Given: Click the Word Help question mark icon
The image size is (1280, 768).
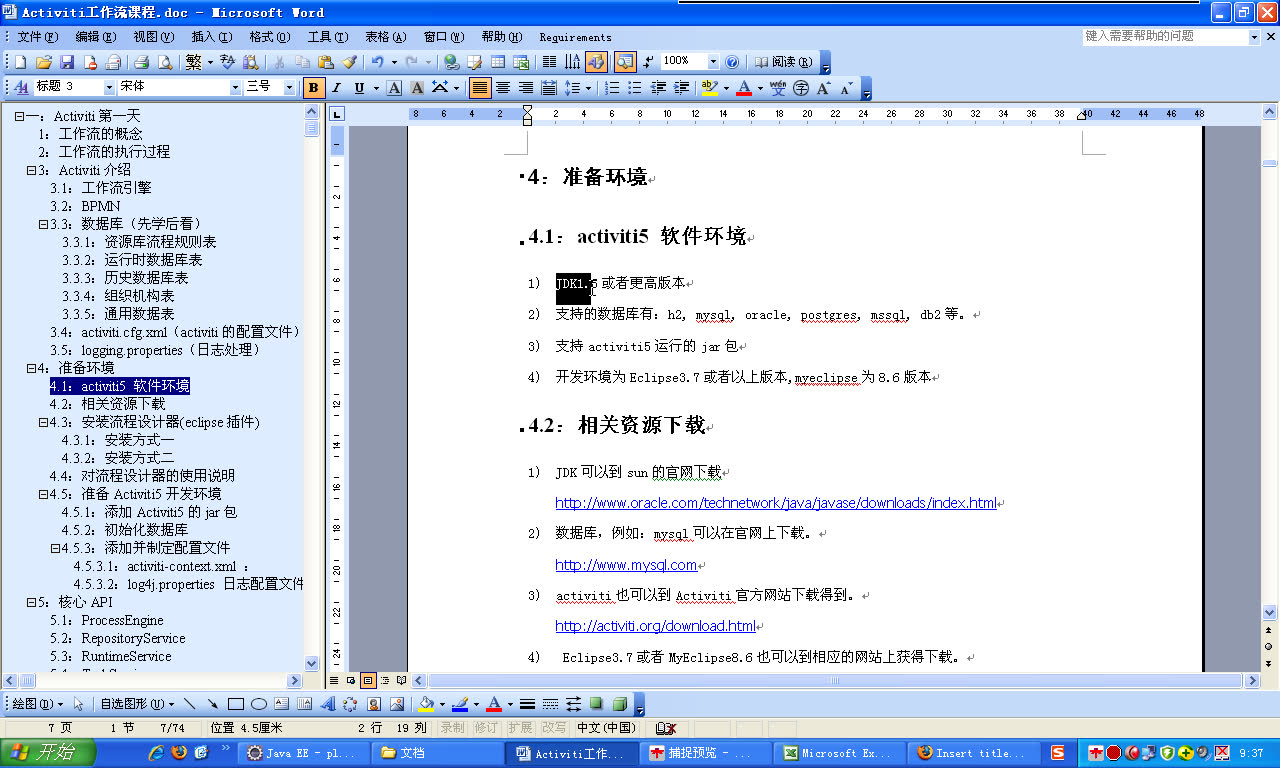Looking at the screenshot, I should pyautogui.click(x=732, y=62).
